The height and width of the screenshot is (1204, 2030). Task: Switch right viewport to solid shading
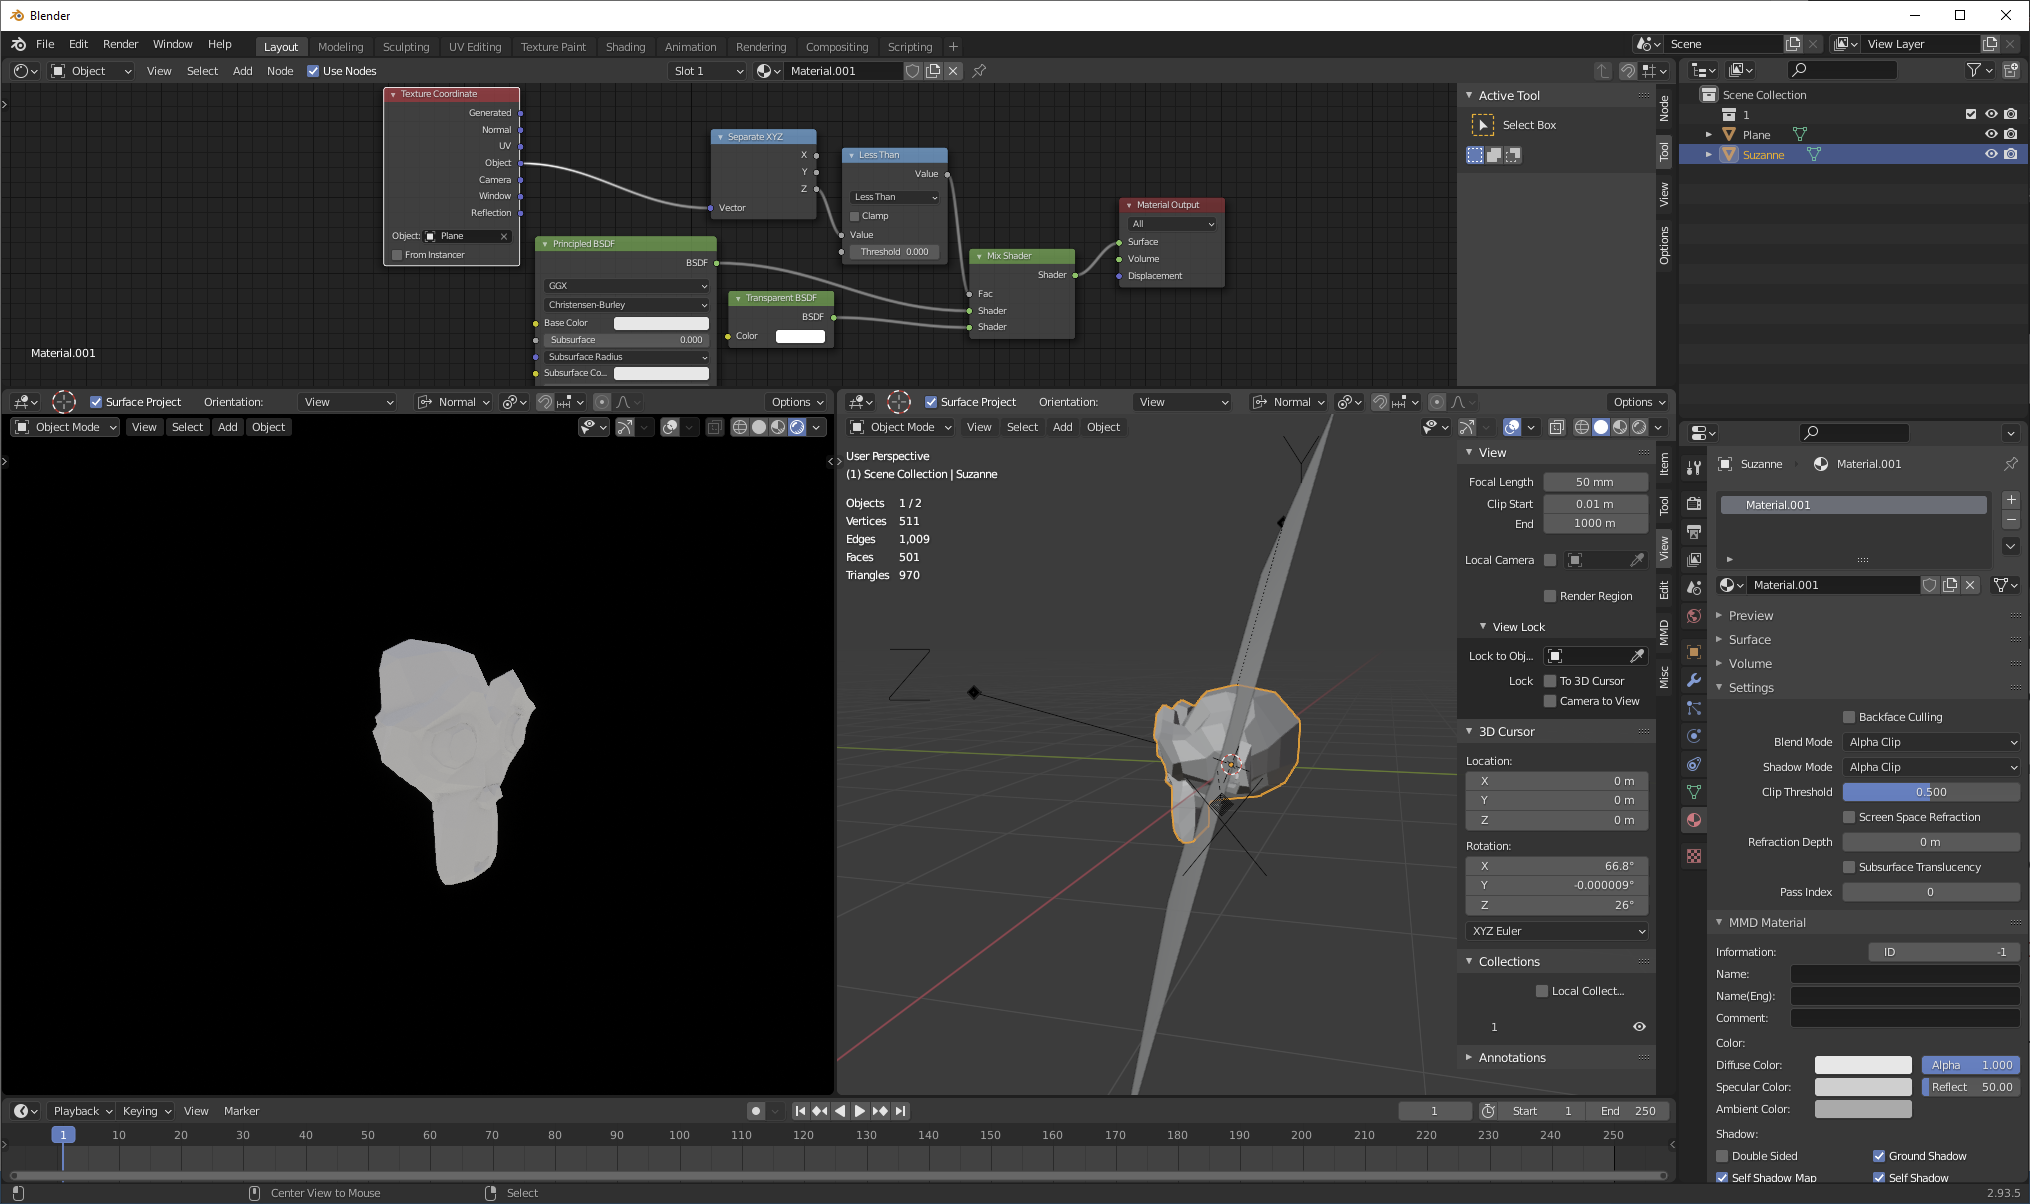pos(1601,427)
